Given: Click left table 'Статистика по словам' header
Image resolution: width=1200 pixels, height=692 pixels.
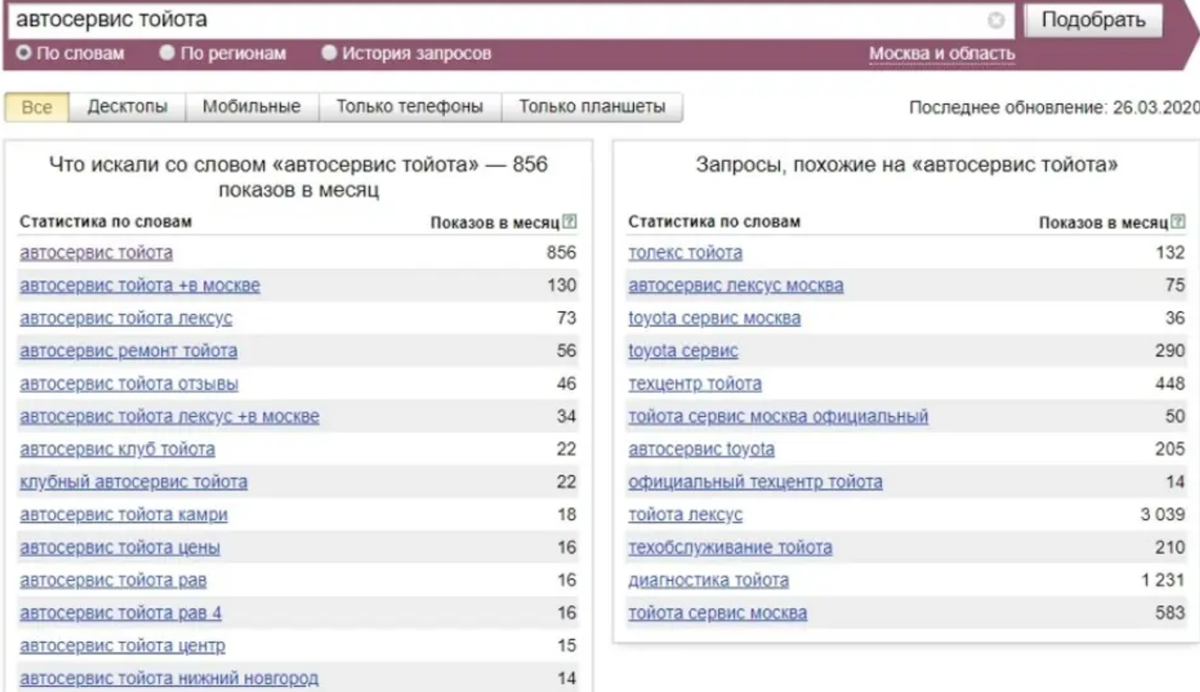Looking at the screenshot, I should [x=106, y=221].
